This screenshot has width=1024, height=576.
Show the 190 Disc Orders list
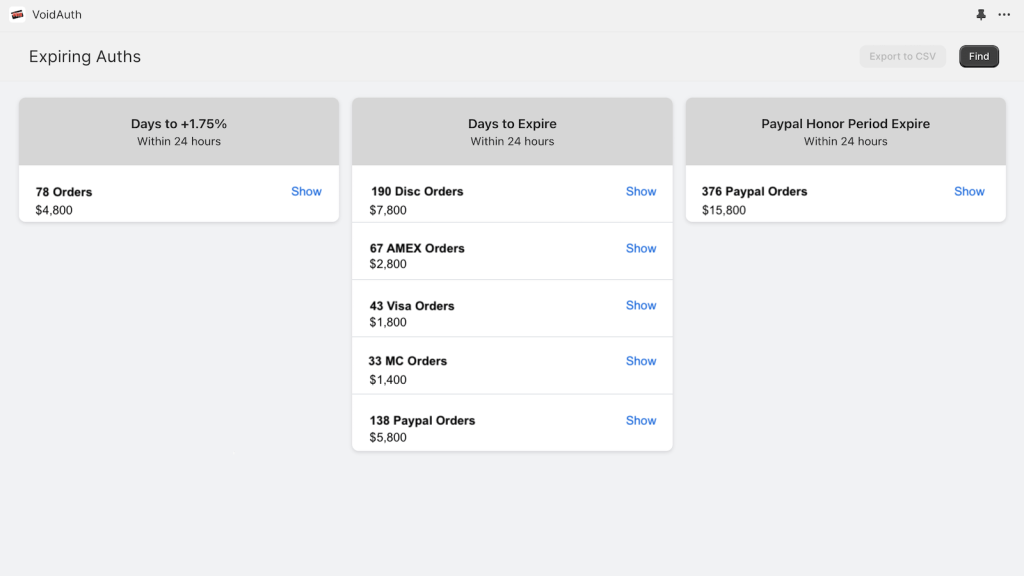tap(640, 191)
